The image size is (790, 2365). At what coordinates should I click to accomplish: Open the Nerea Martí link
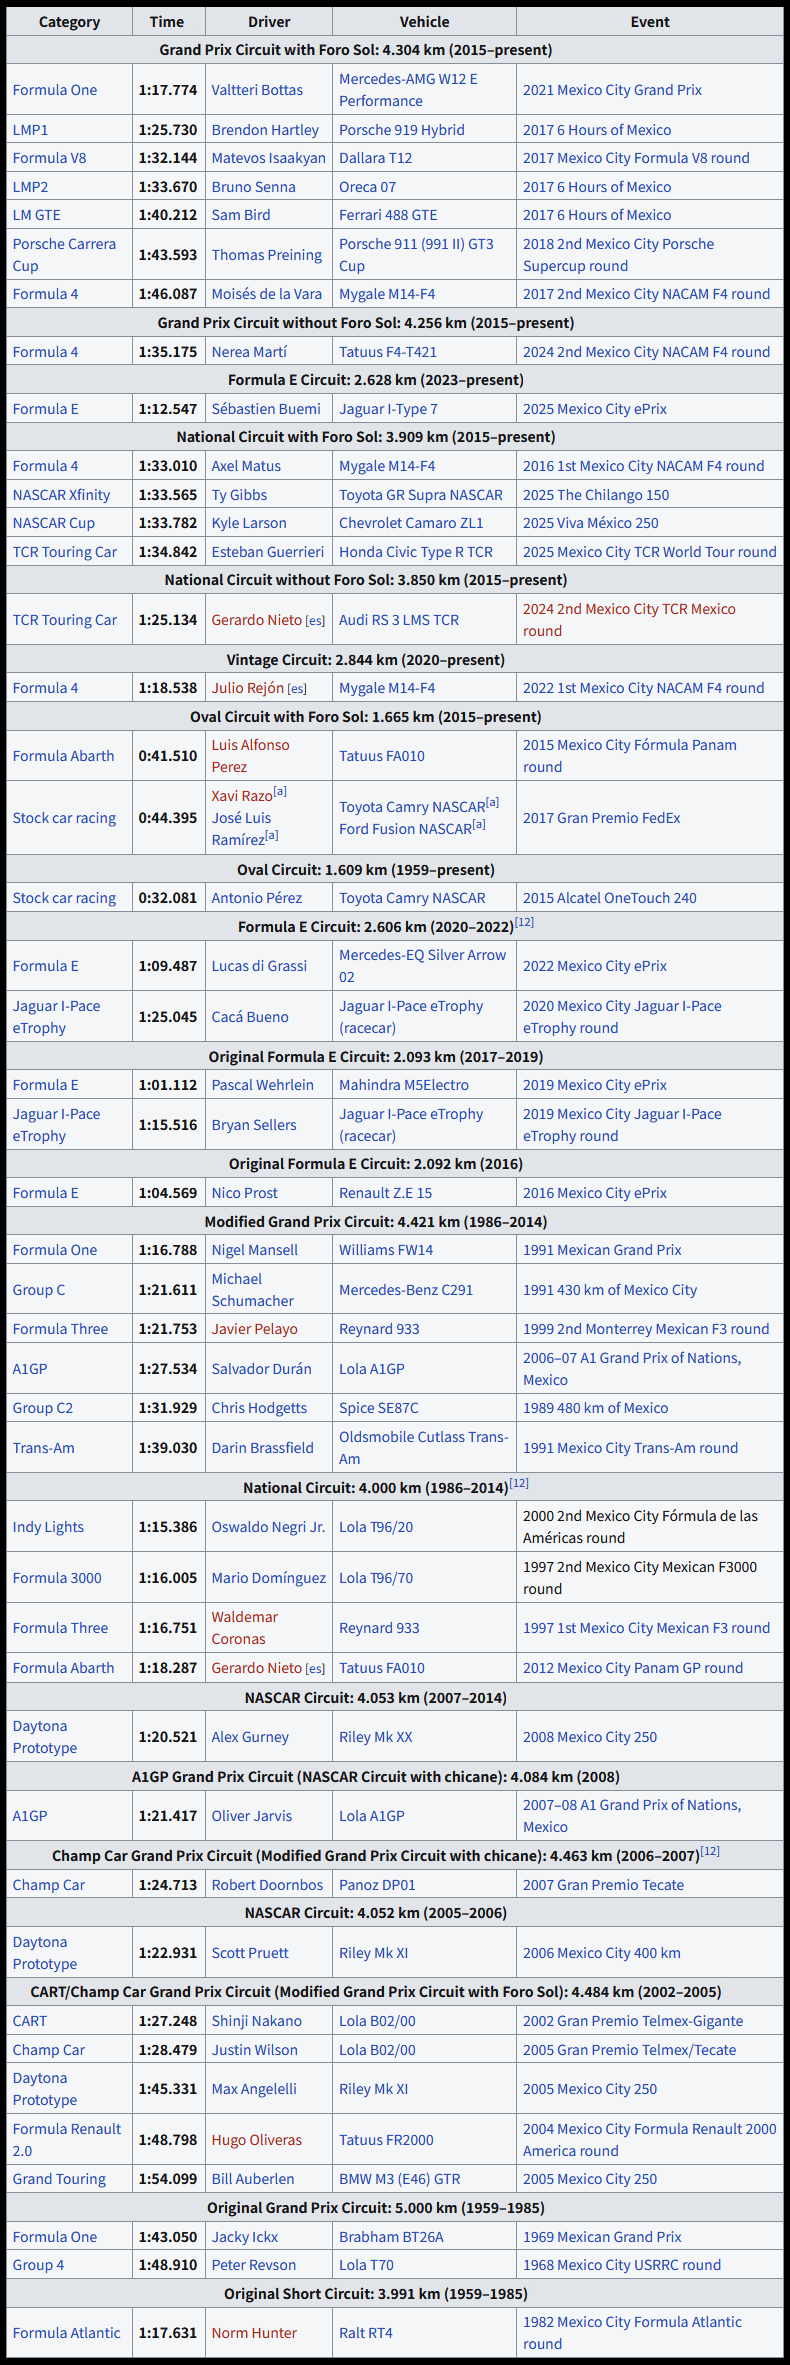(249, 352)
